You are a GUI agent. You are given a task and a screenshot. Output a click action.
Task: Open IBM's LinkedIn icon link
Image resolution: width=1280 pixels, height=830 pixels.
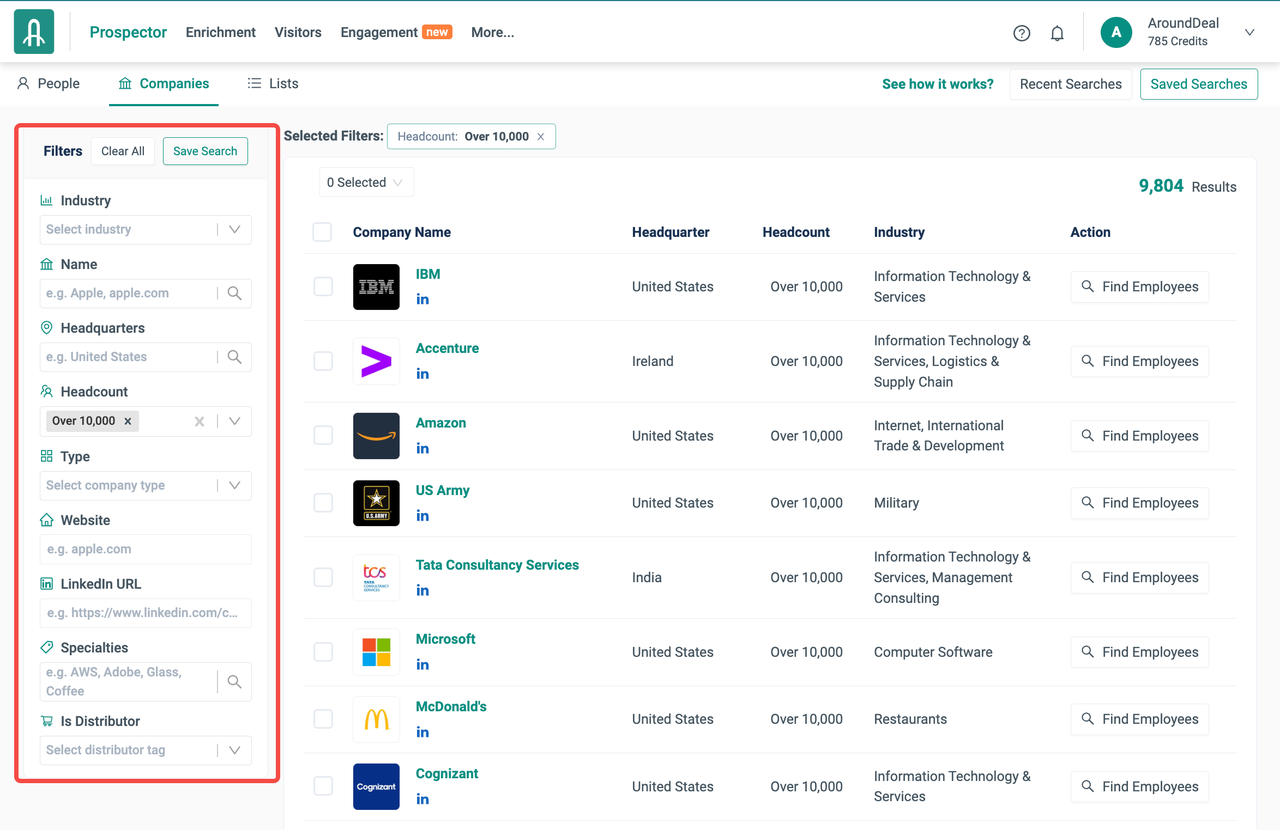(x=423, y=299)
